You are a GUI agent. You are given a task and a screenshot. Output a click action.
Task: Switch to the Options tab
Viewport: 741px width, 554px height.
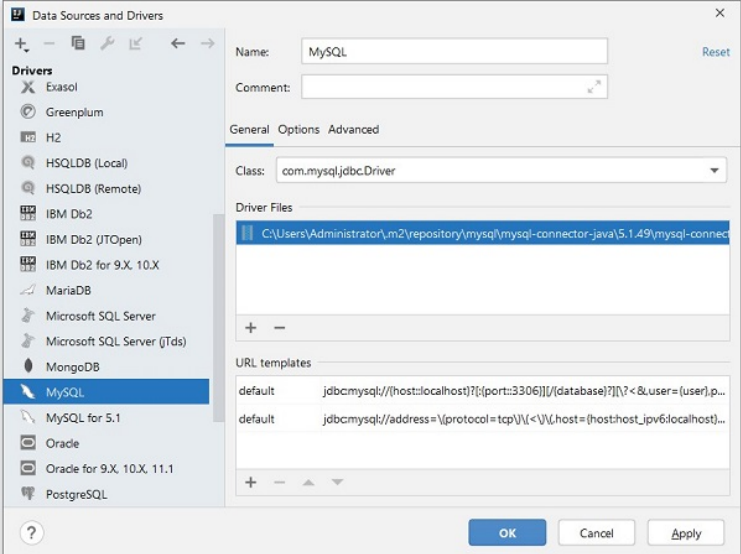click(299, 130)
